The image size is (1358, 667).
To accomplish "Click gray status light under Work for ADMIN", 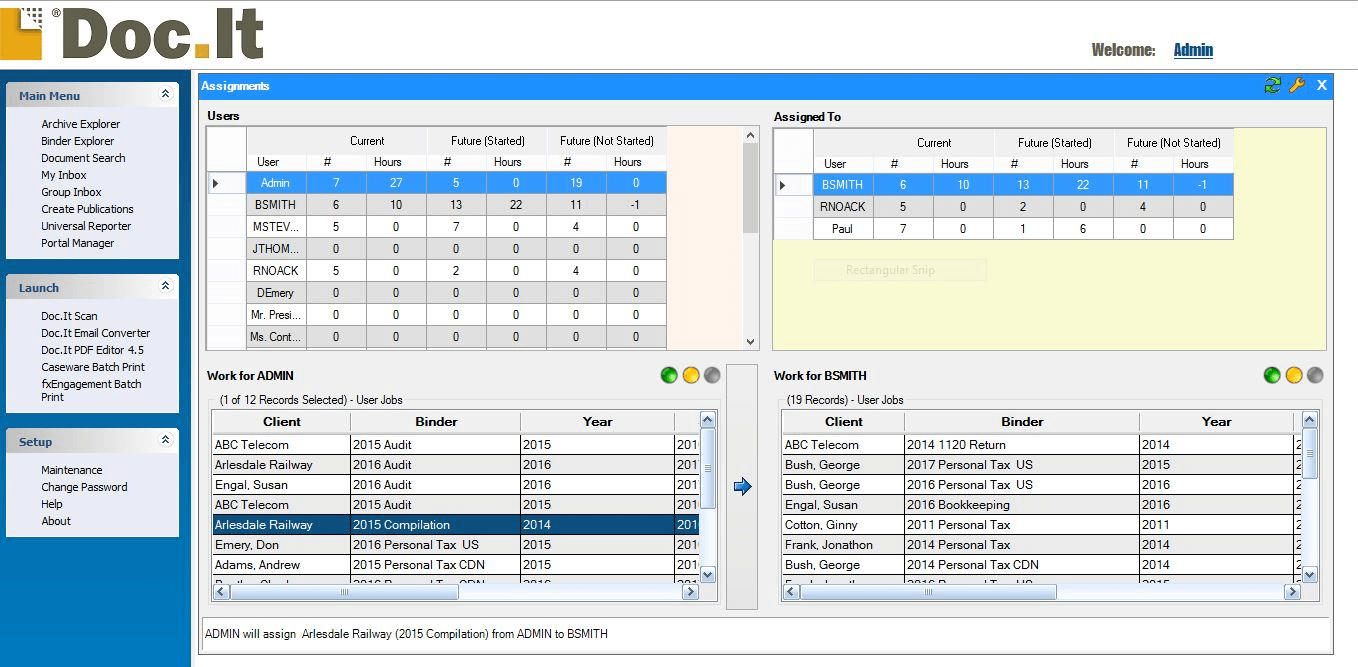I will coord(712,376).
